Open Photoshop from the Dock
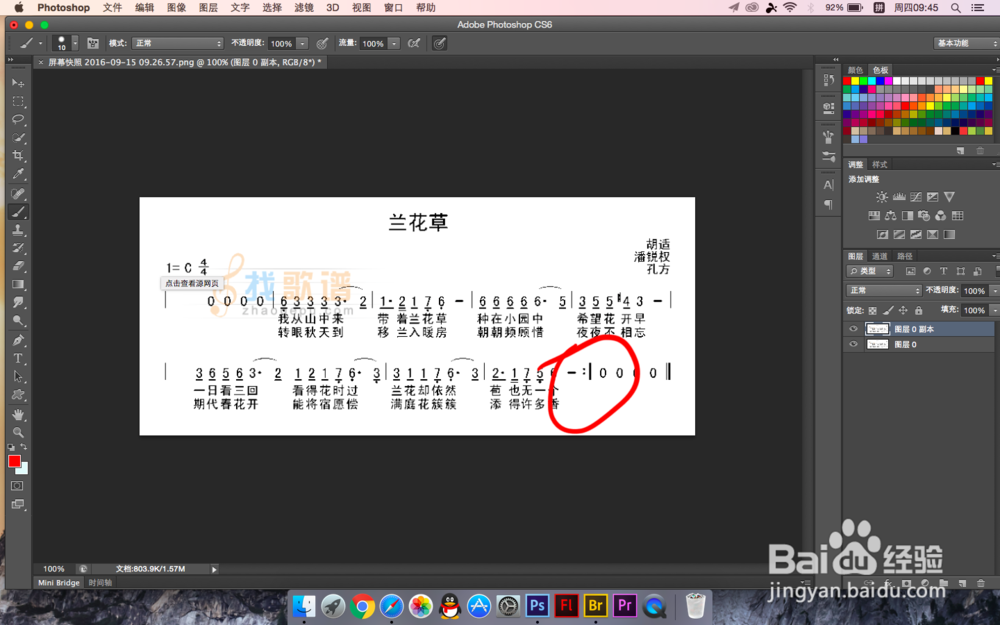The image size is (1000, 625). coord(537,605)
